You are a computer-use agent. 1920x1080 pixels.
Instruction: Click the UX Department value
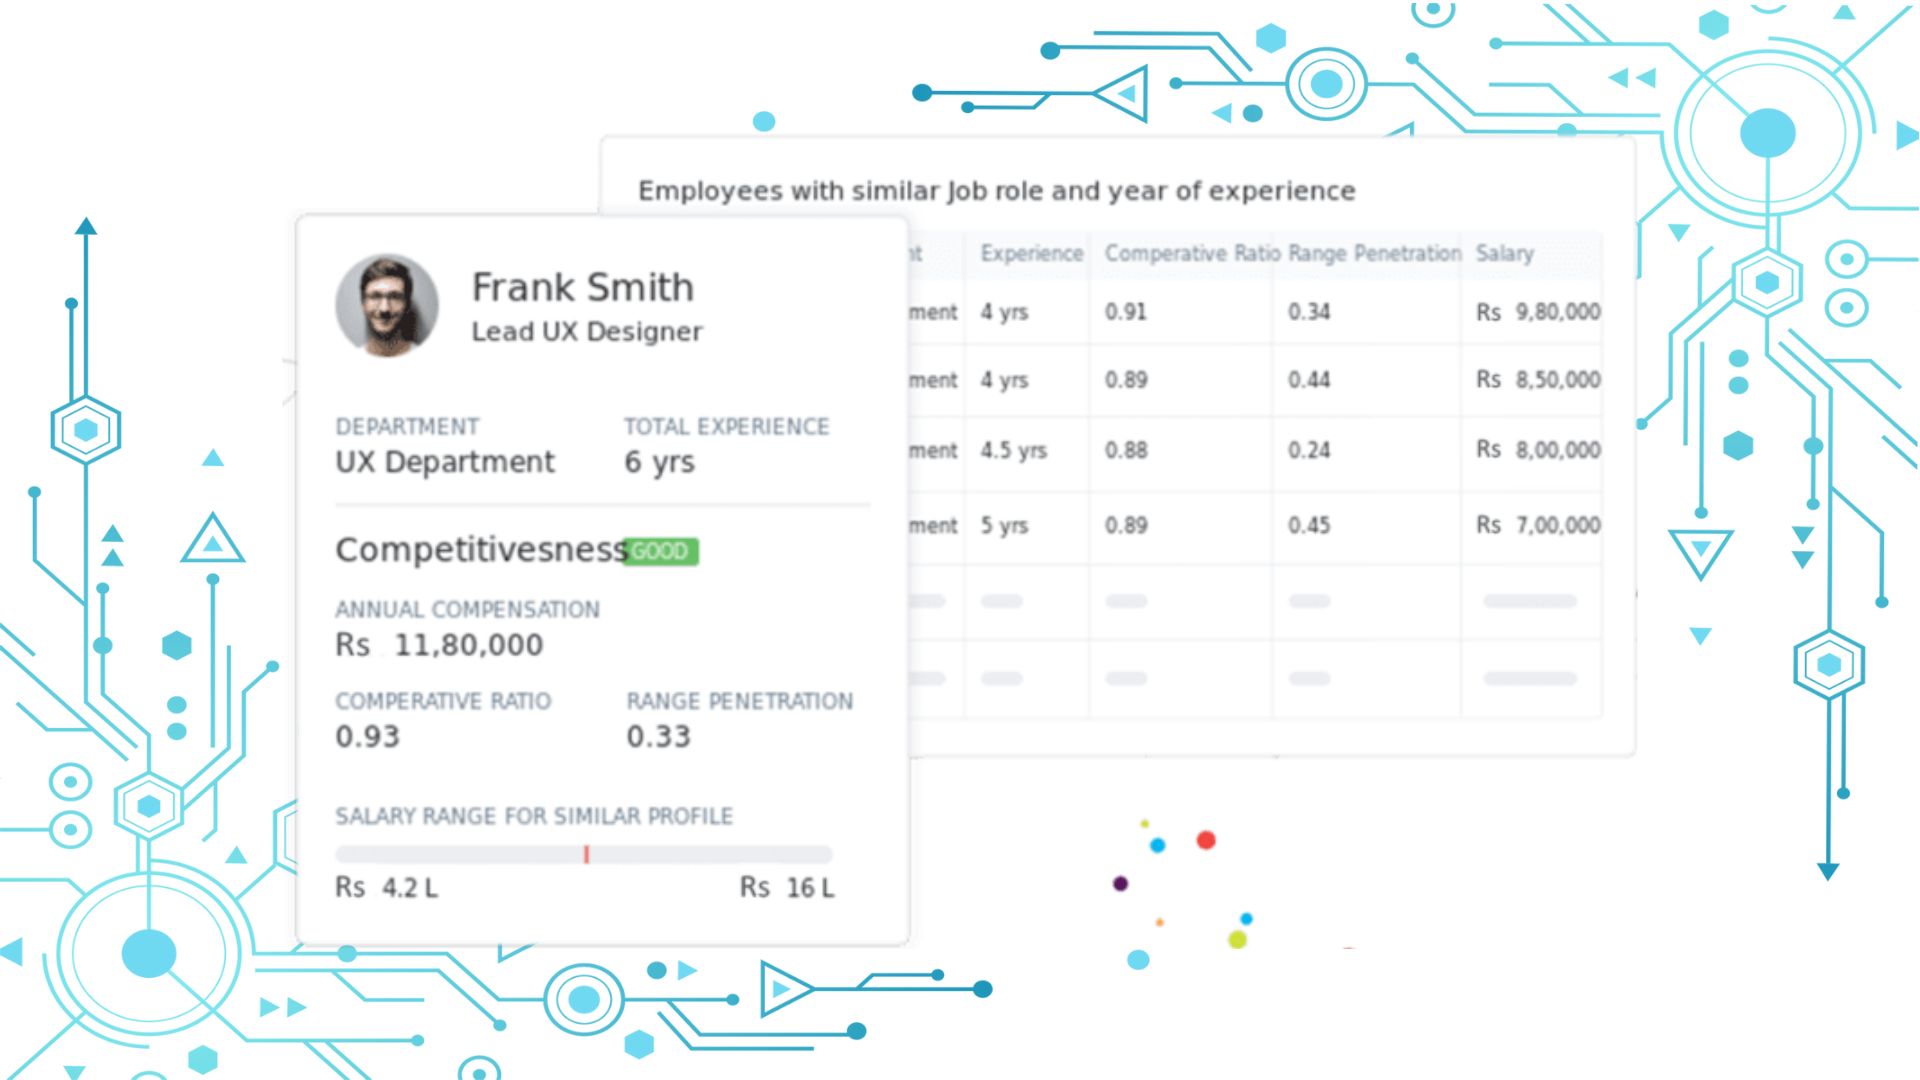click(445, 462)
